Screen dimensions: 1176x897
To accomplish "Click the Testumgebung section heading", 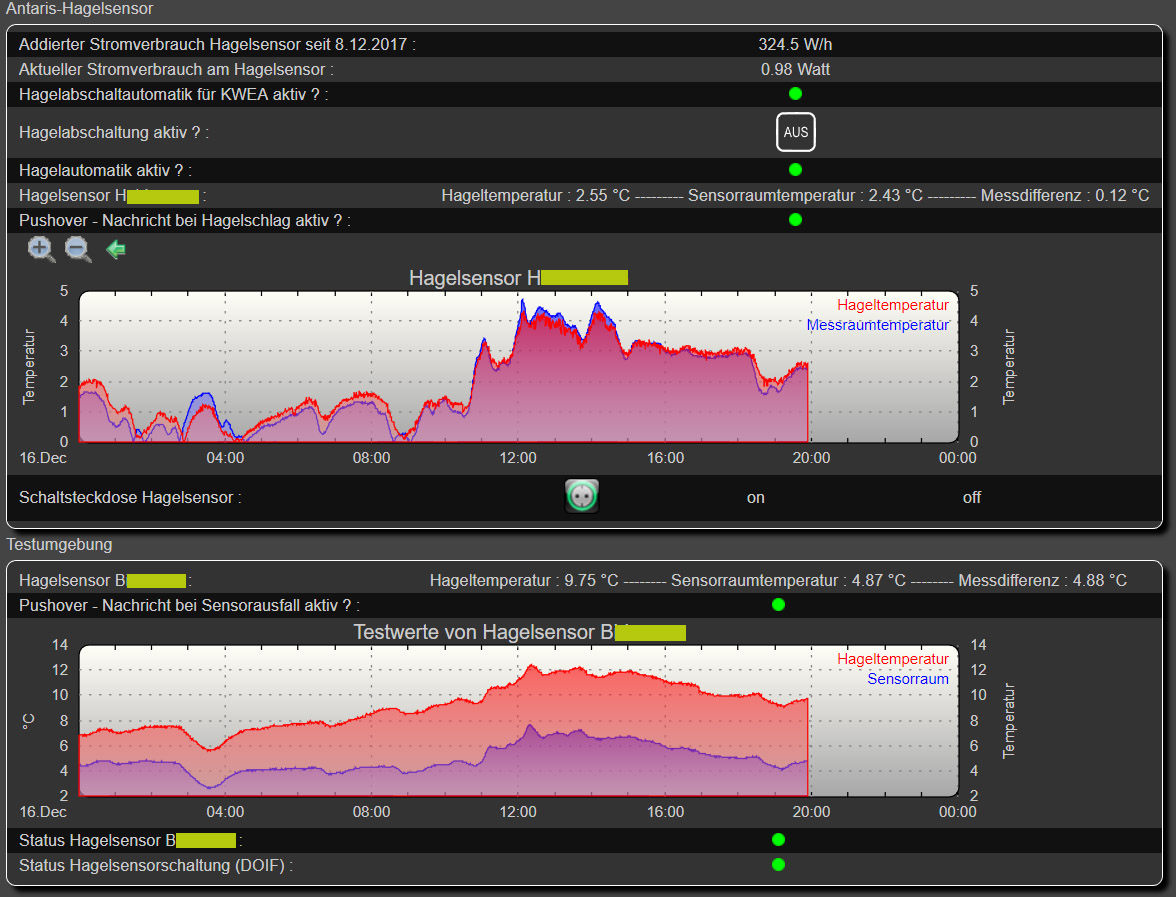I will (x=59, y=545).
